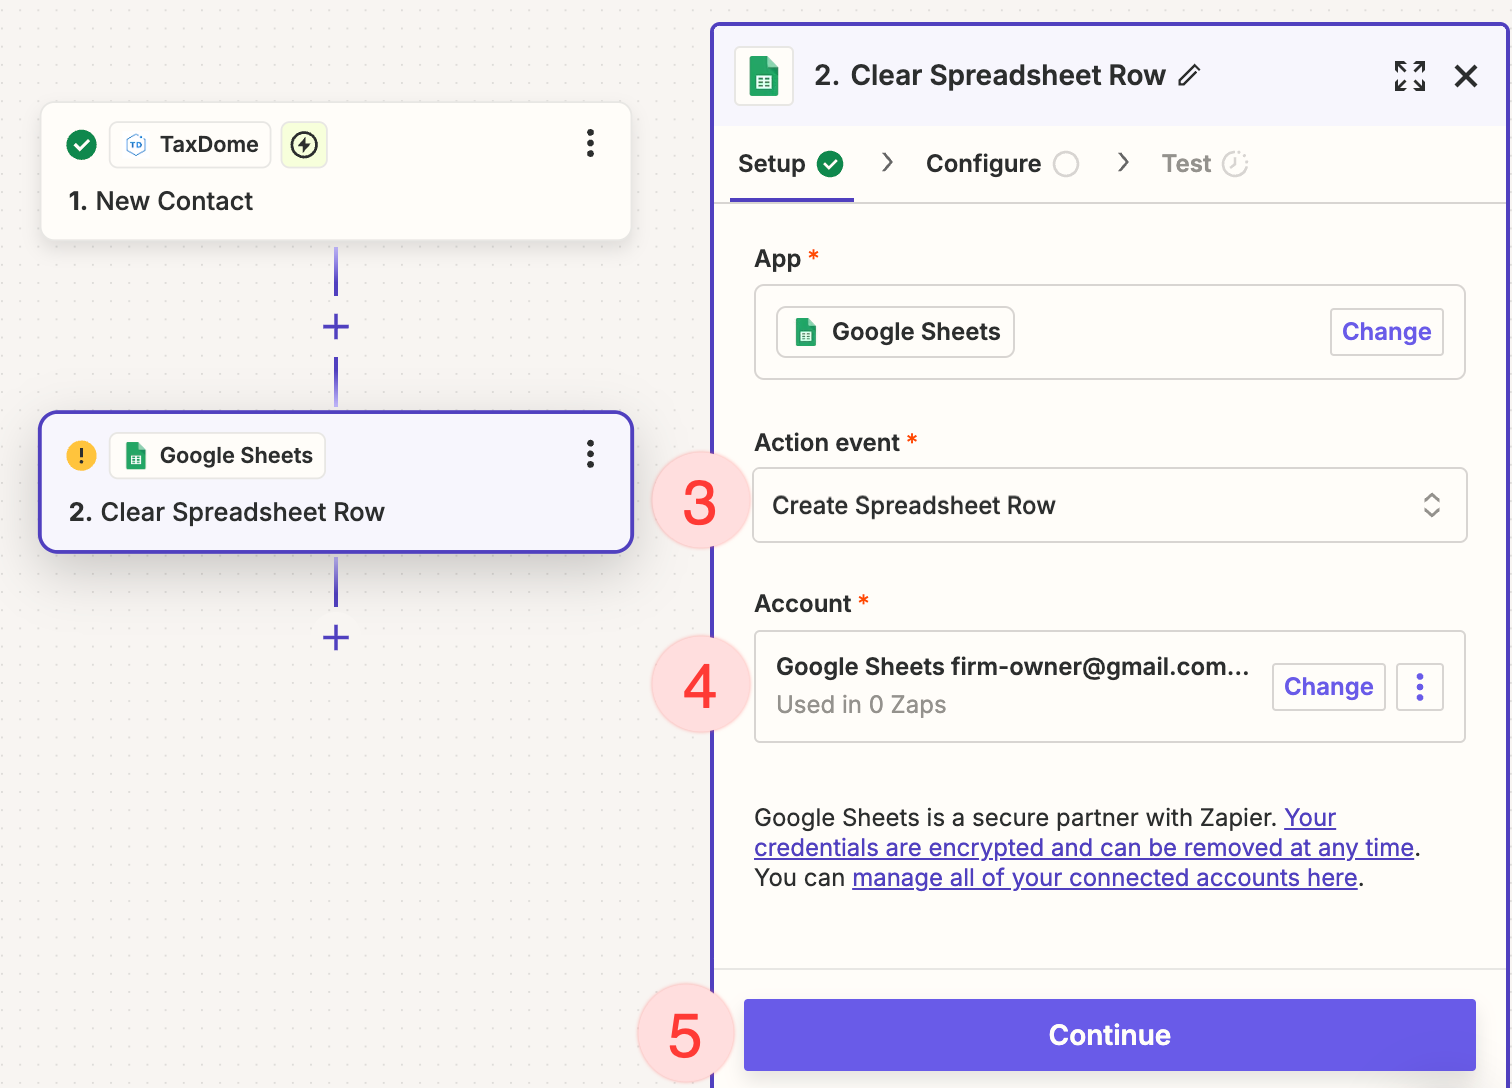The width and height of the screenshot is (1512, 1088).
Task: Open account options three-dot menu
Action: pos(1419,687)
